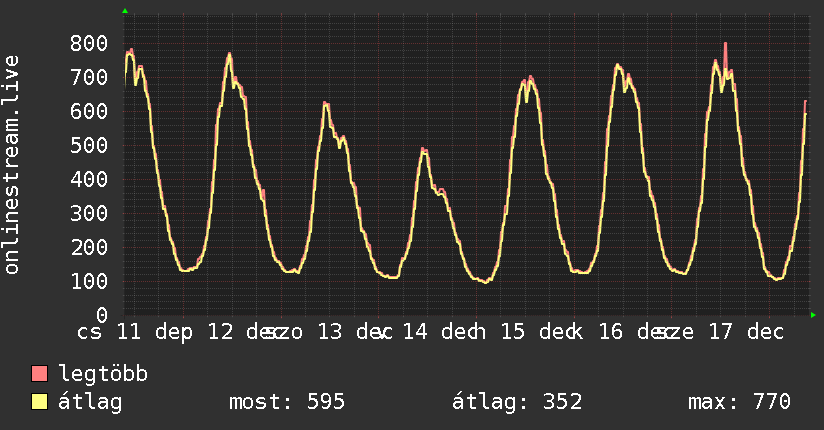Click the átlag legend label next to yellow swatch
This screenshot has width=824, height=430.
pyautogui.click(x=90, y=402)
